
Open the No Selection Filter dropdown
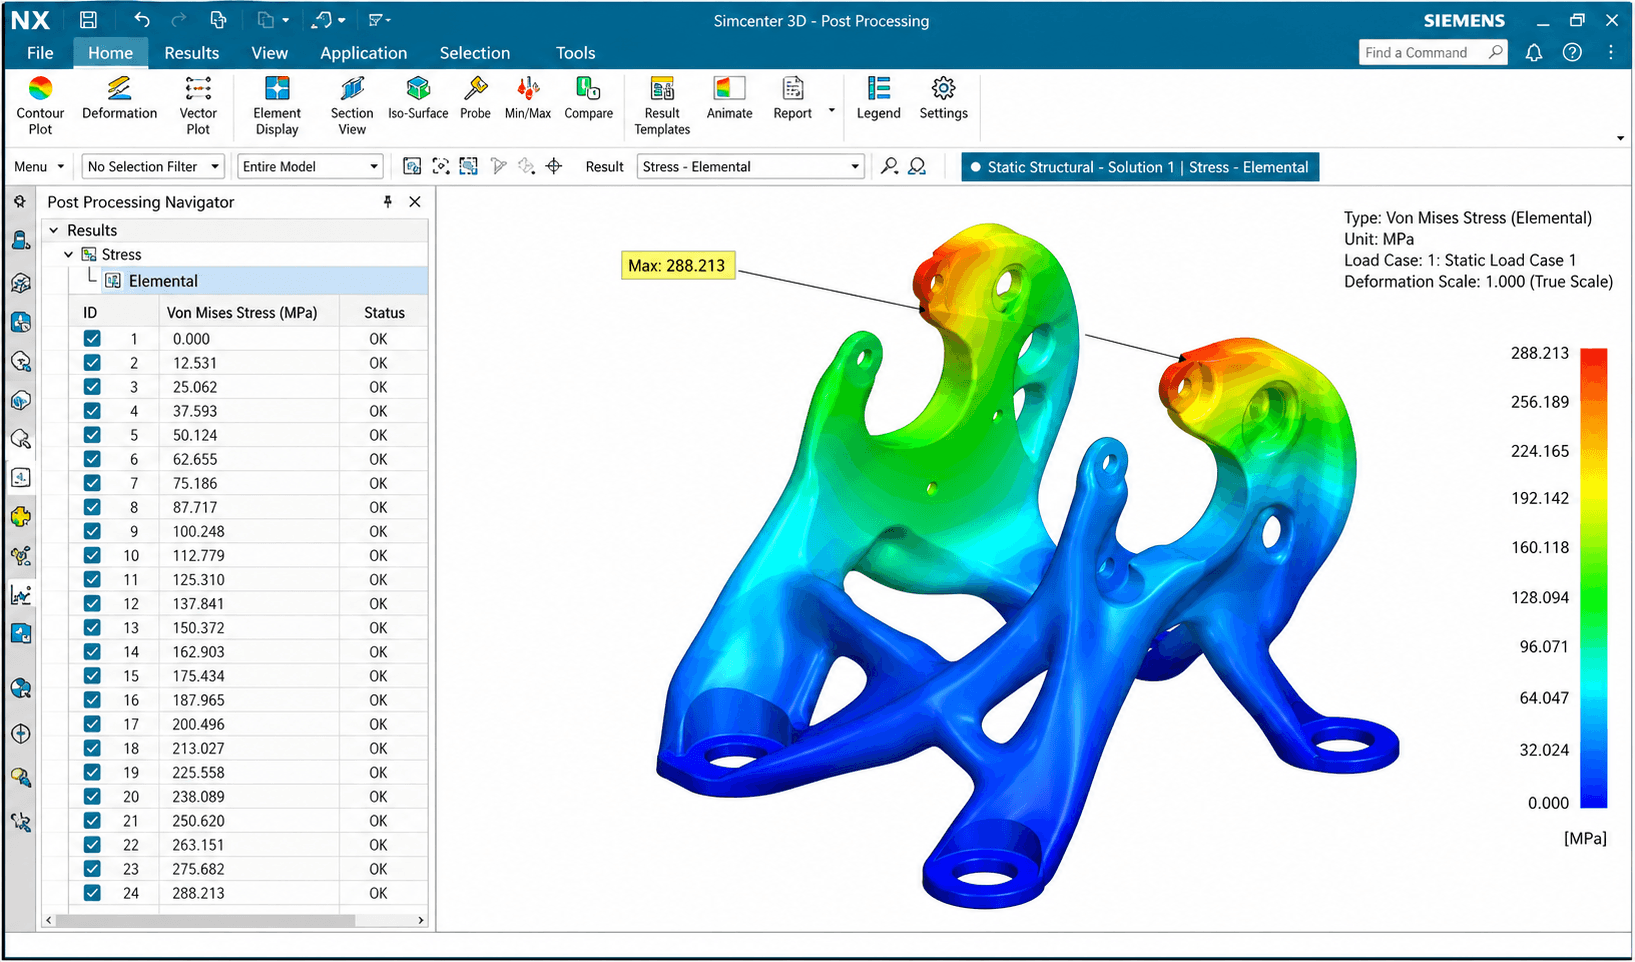click(154, 167)
